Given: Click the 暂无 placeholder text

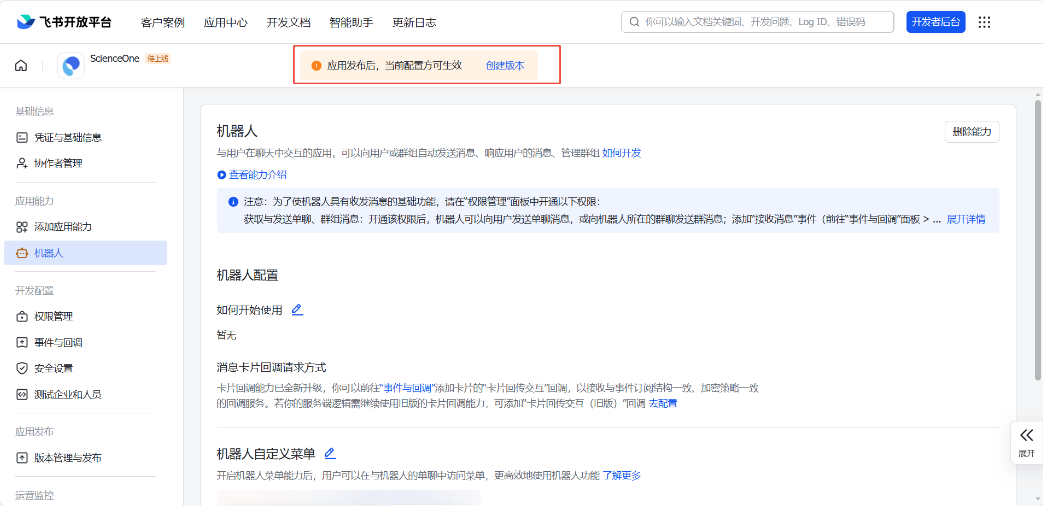Looking at the screenshot, I should pyautogui.click(x=227, y=335).
